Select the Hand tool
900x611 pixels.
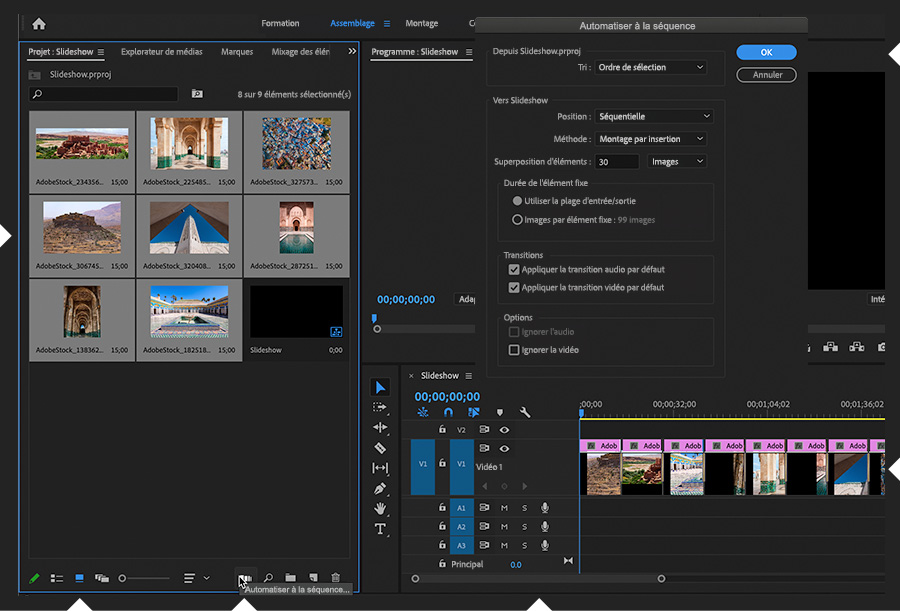[x=380, y=509]
